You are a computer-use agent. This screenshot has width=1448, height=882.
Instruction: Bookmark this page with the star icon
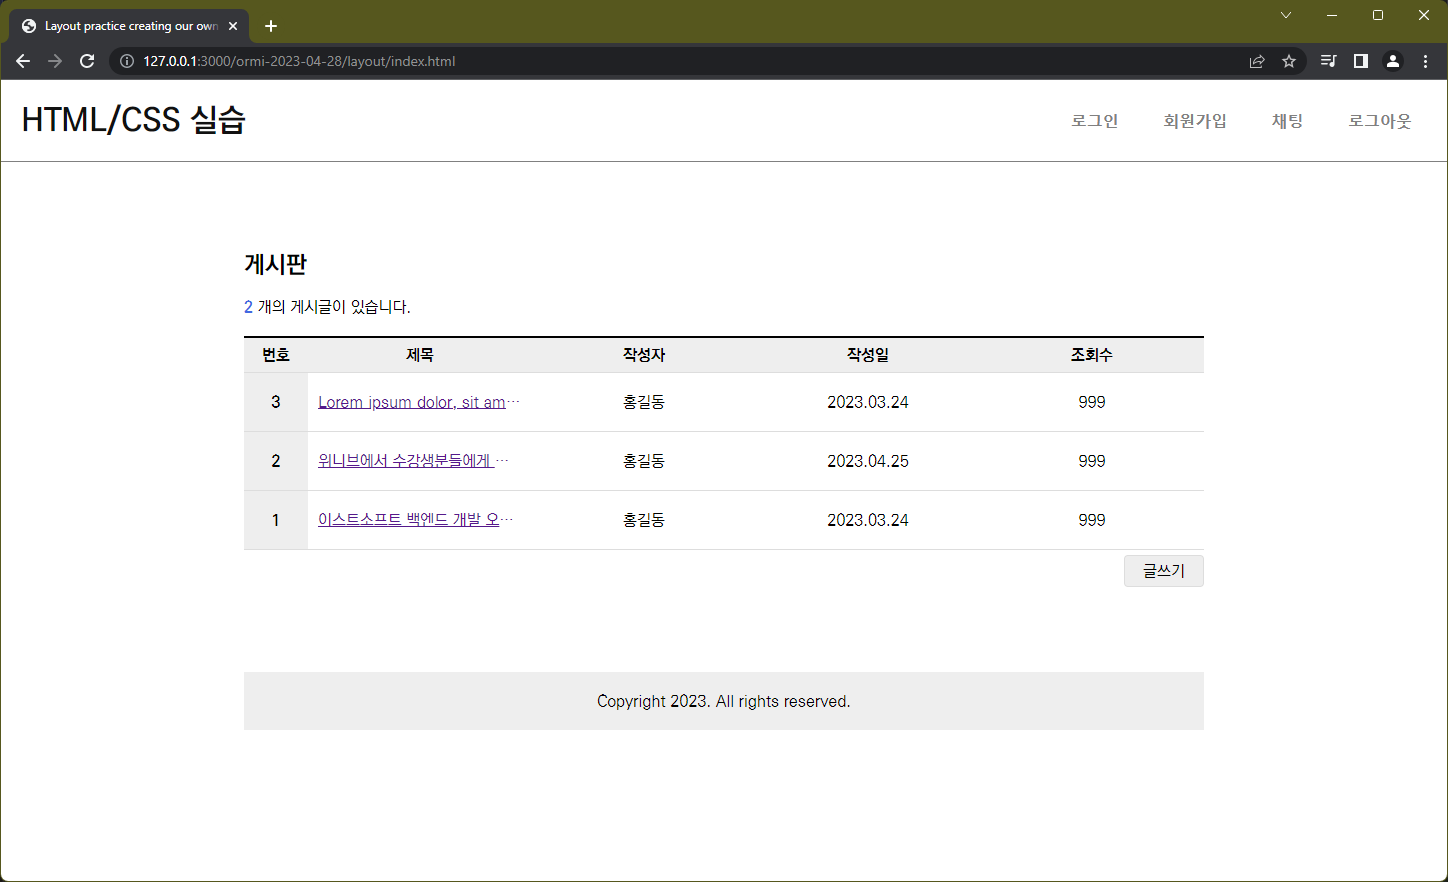[1289, 61]
